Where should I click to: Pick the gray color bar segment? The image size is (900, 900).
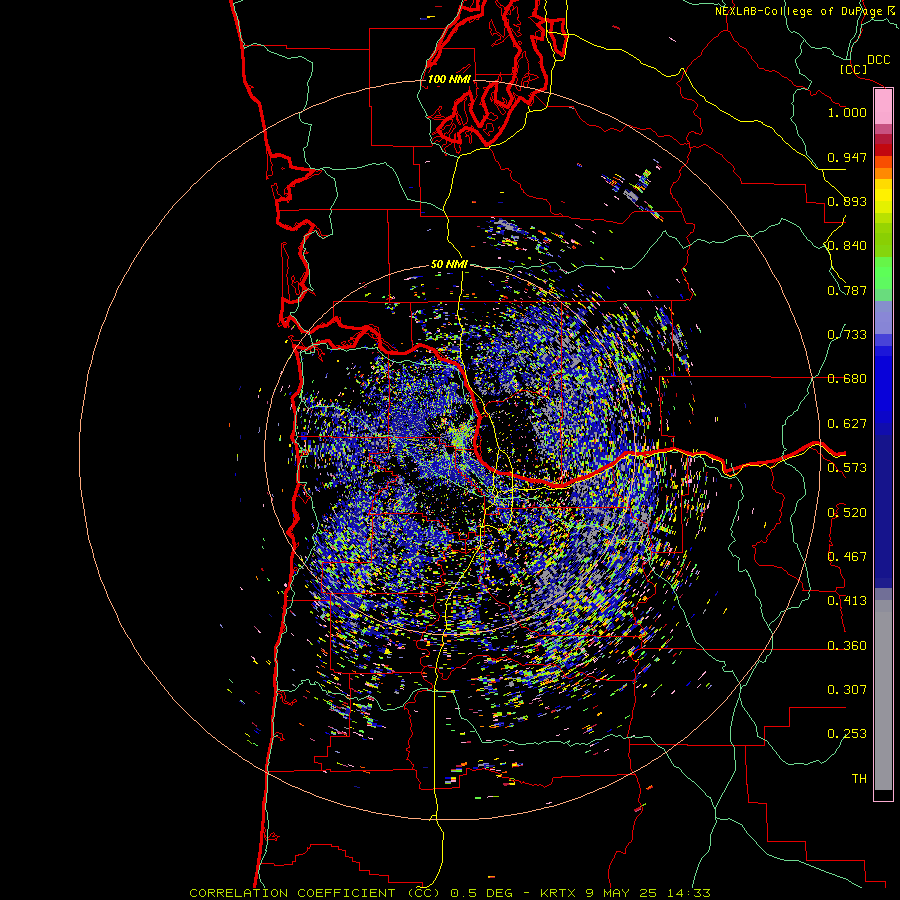coord(883,695)
